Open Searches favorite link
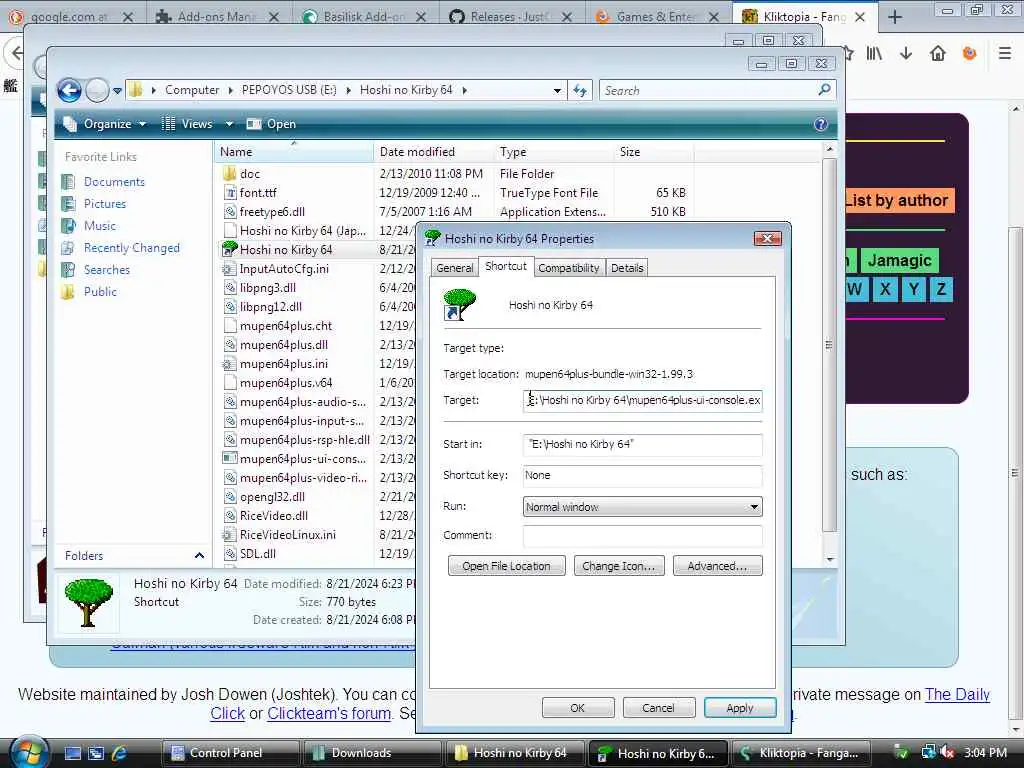 coord(106,270)
